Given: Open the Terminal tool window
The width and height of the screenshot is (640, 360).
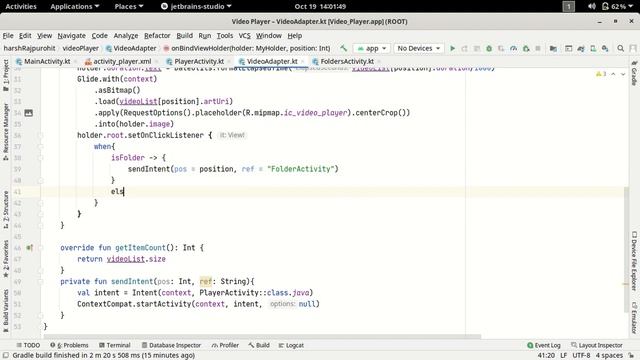Looking at the screenshot, I should [x=115, y=345].
